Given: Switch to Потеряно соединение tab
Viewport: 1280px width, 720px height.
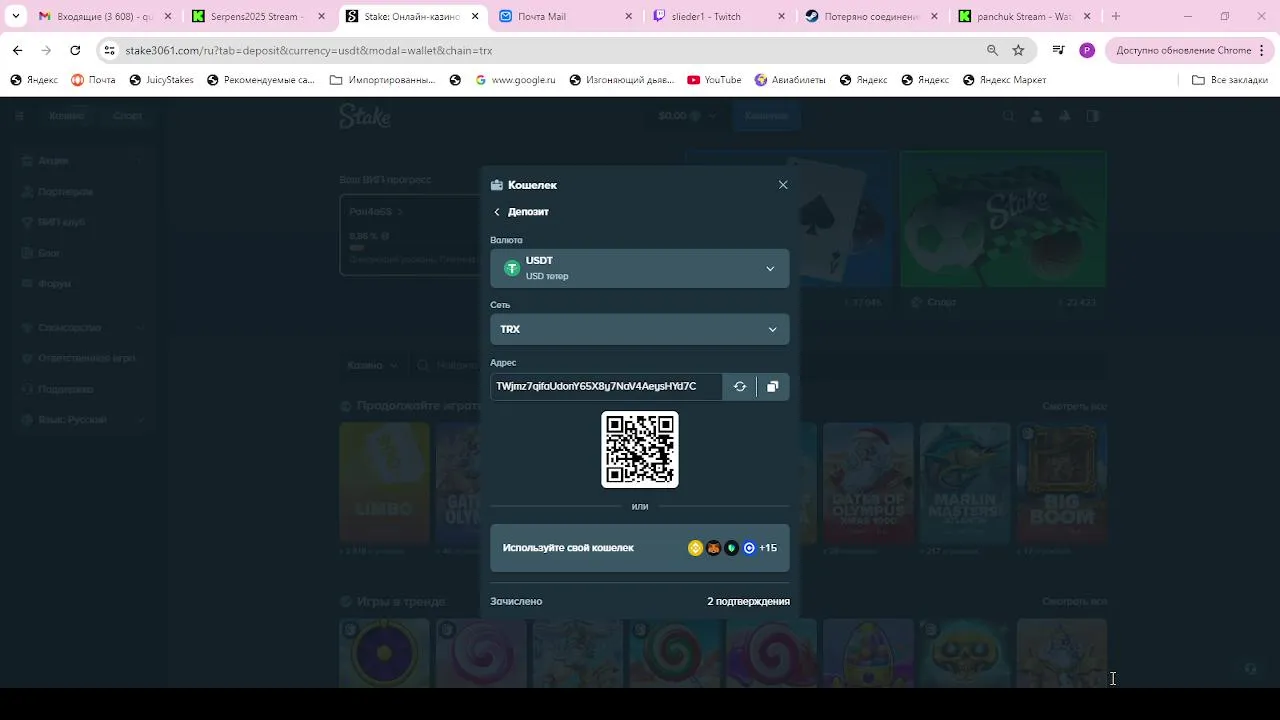Looking at the screenshot, I should [x=871, y=17].
